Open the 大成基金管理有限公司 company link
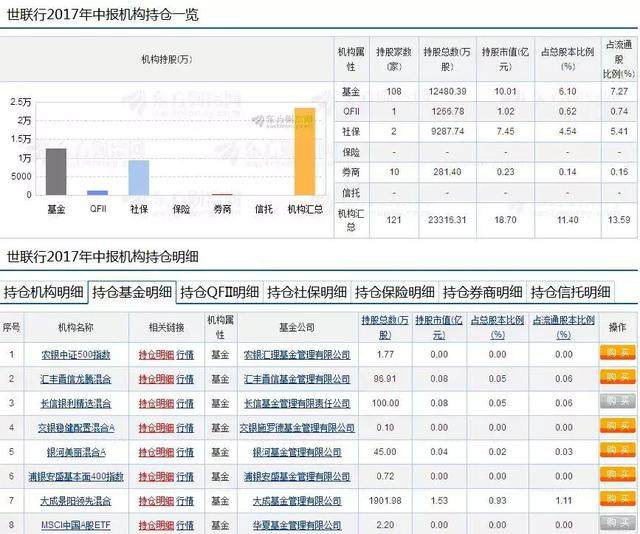The height and width of the screenshot is (534, 640). tap(298, 499)
